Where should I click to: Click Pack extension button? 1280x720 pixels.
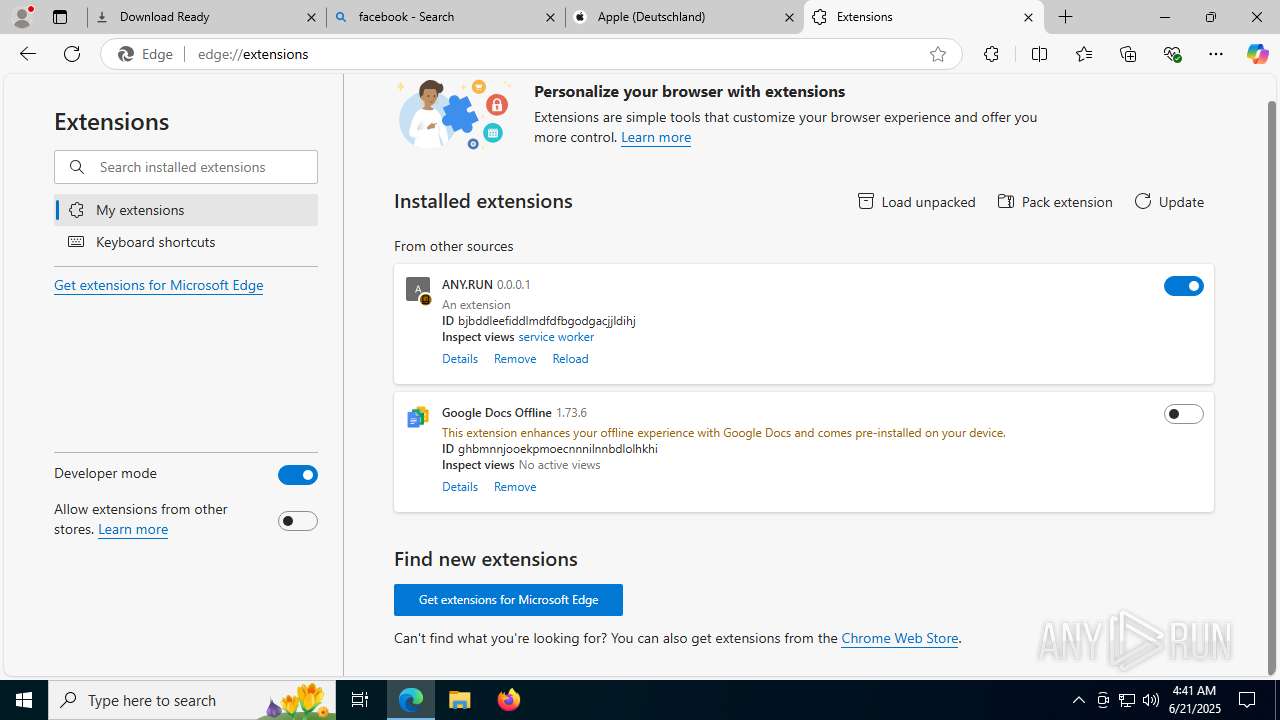coord(1055,202)
